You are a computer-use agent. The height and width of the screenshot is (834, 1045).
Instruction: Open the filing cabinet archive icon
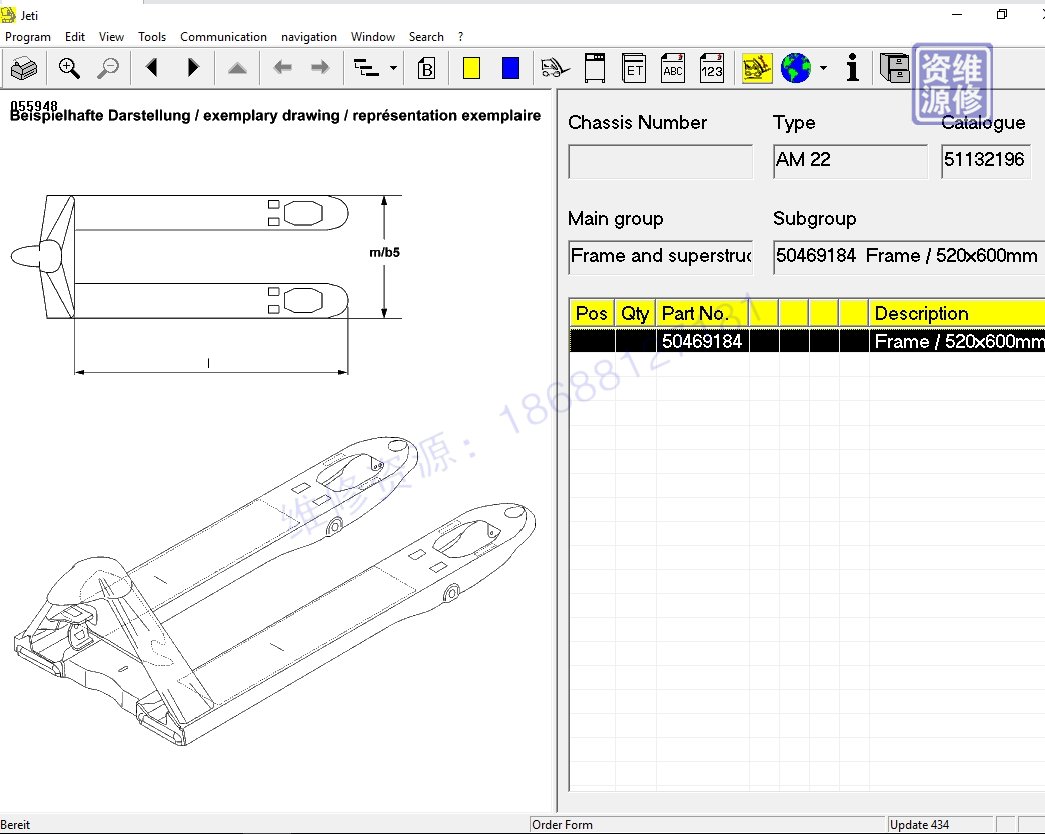pyautogui.click(x=894, y=68)
